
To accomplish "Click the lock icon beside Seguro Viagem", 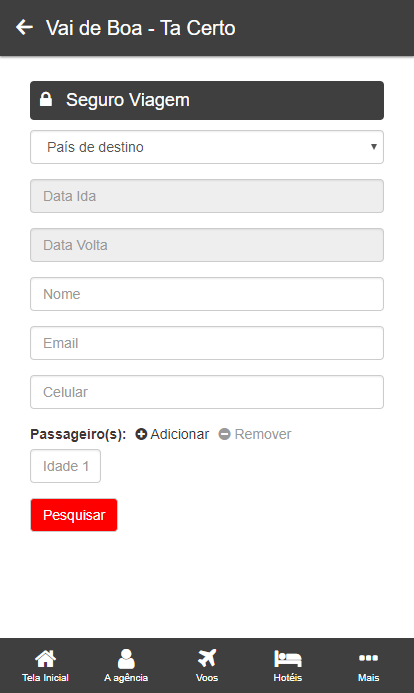I will coord(46,99).
